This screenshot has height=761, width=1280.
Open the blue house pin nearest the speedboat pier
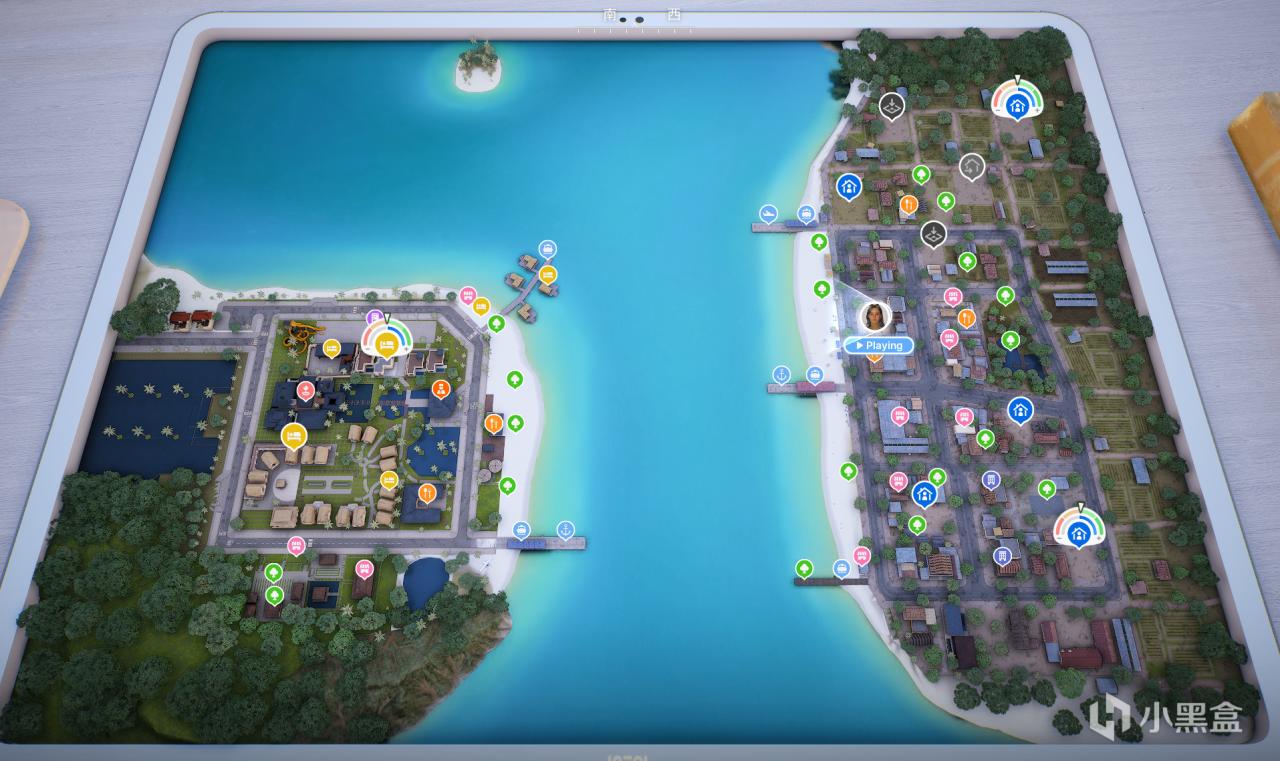click(849, 186)
